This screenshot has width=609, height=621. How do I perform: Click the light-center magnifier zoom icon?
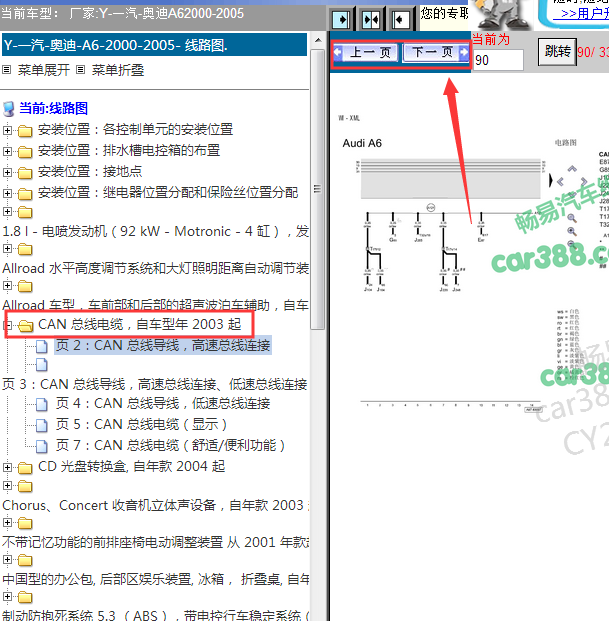coord(571,217)
